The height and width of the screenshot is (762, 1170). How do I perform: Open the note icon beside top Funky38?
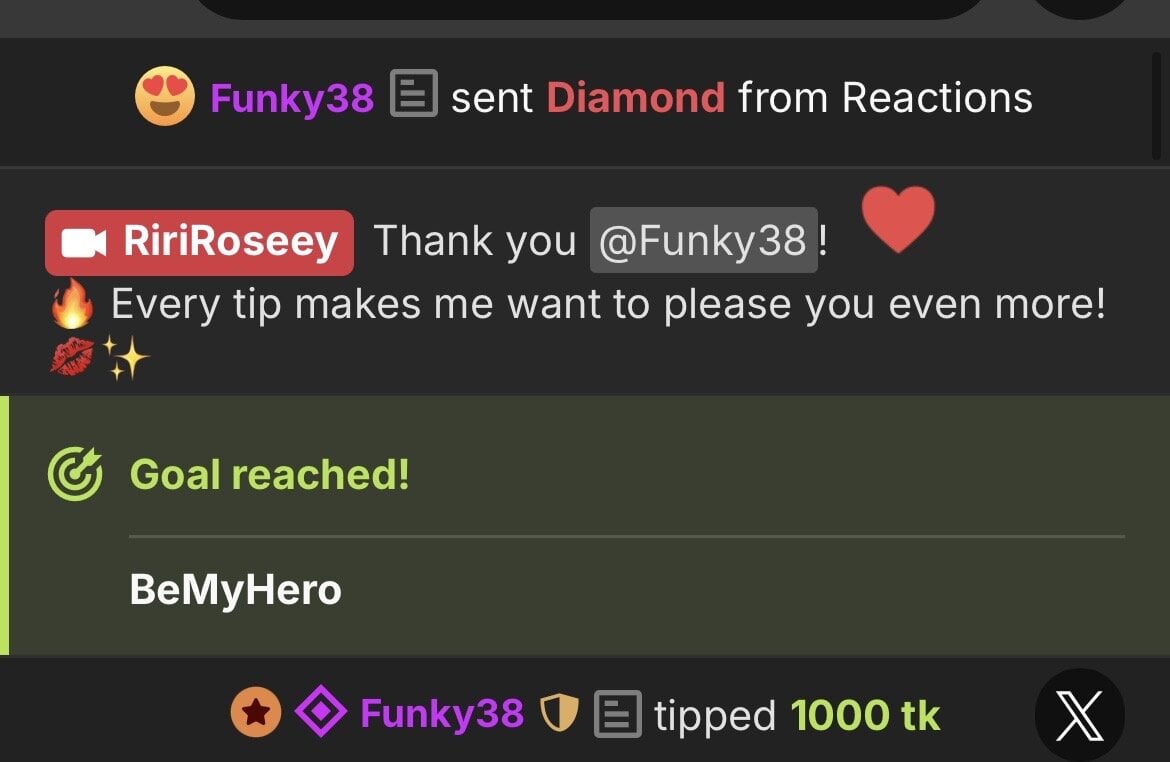tap(412, 95)
